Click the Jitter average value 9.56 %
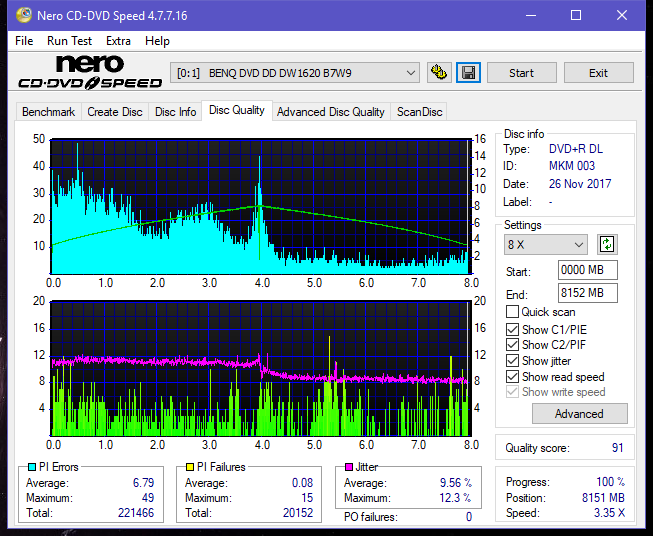This screenshot has width=653, height=536. (456, 483)
